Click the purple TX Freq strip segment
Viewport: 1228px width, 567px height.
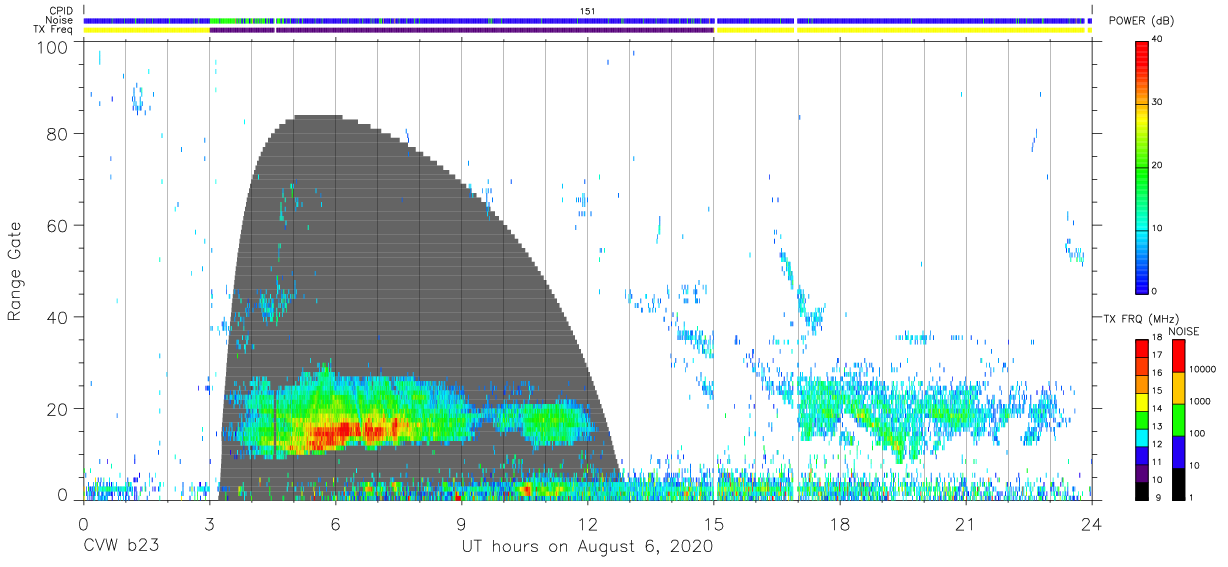(x=461, y=30)
